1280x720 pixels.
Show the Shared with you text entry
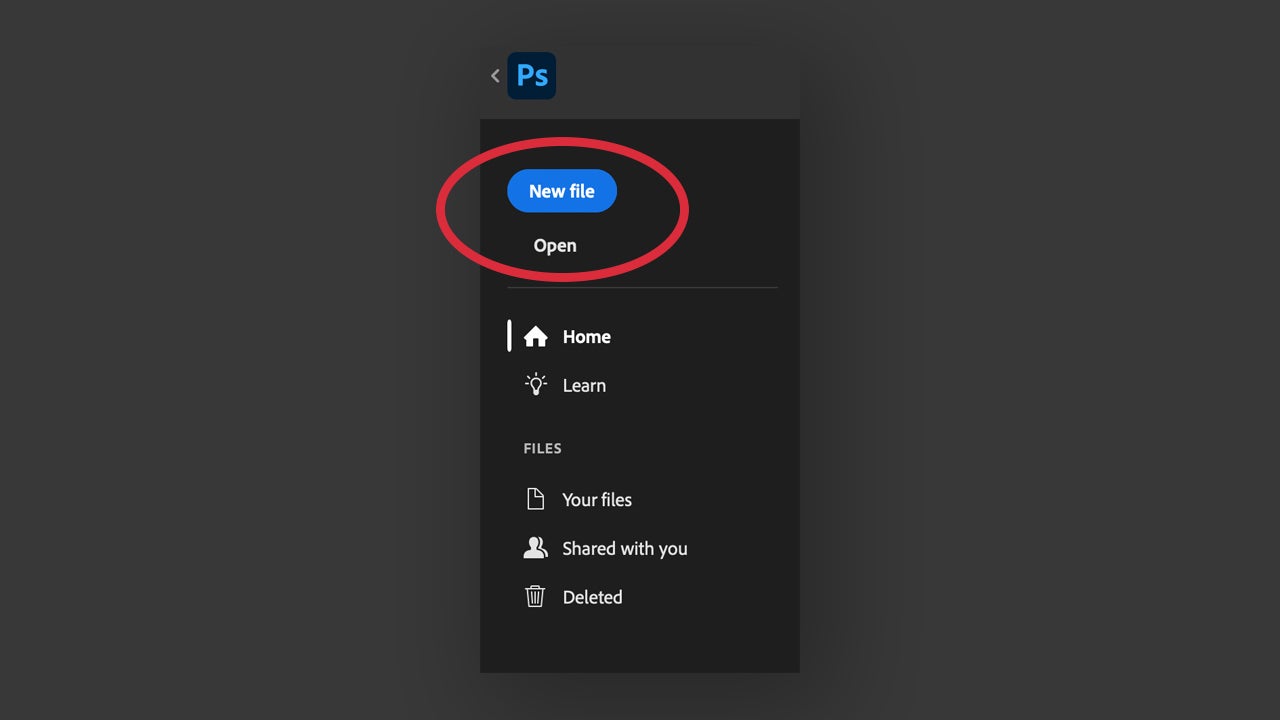tap(625, 549)
